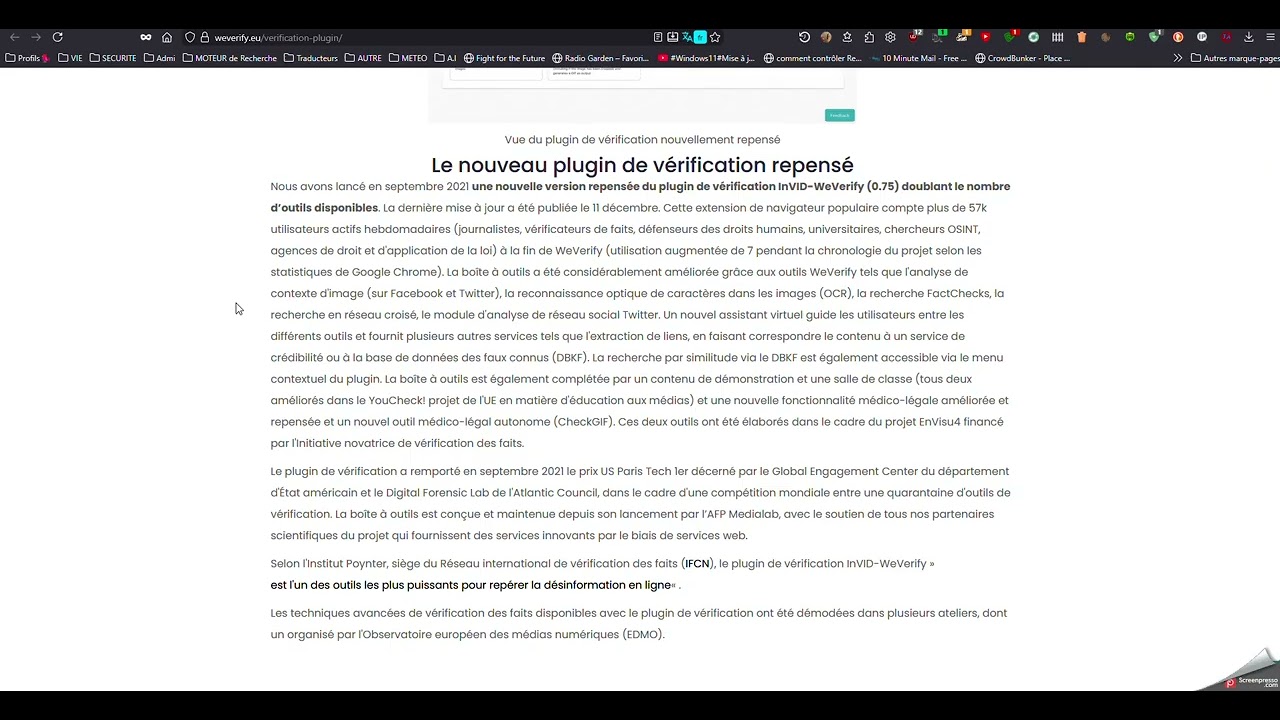Open Autres marque-pages folder
Screen dimensions: 1280x720
click(1235, 58)
